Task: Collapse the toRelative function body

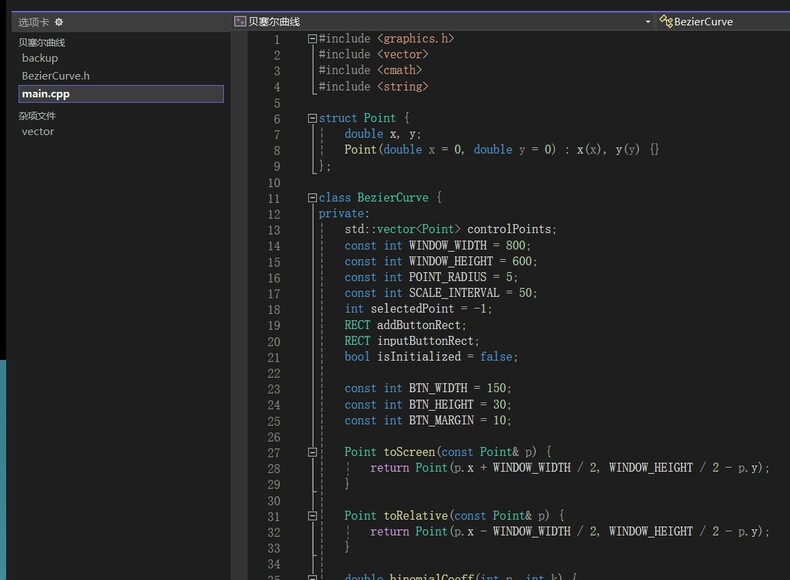Action: click(312, 516)
